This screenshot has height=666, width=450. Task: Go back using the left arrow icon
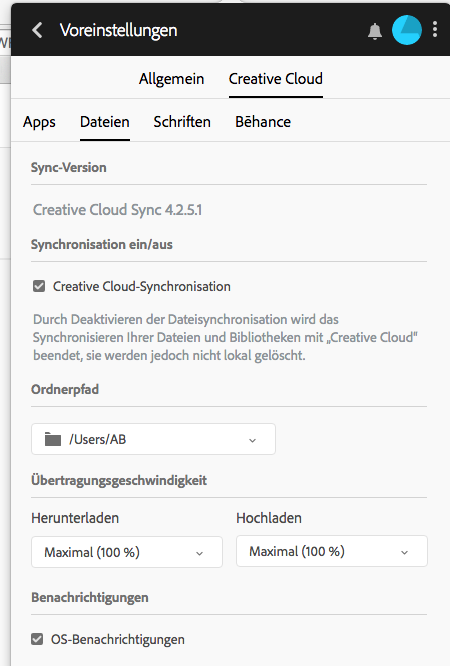tap(37, 30)
